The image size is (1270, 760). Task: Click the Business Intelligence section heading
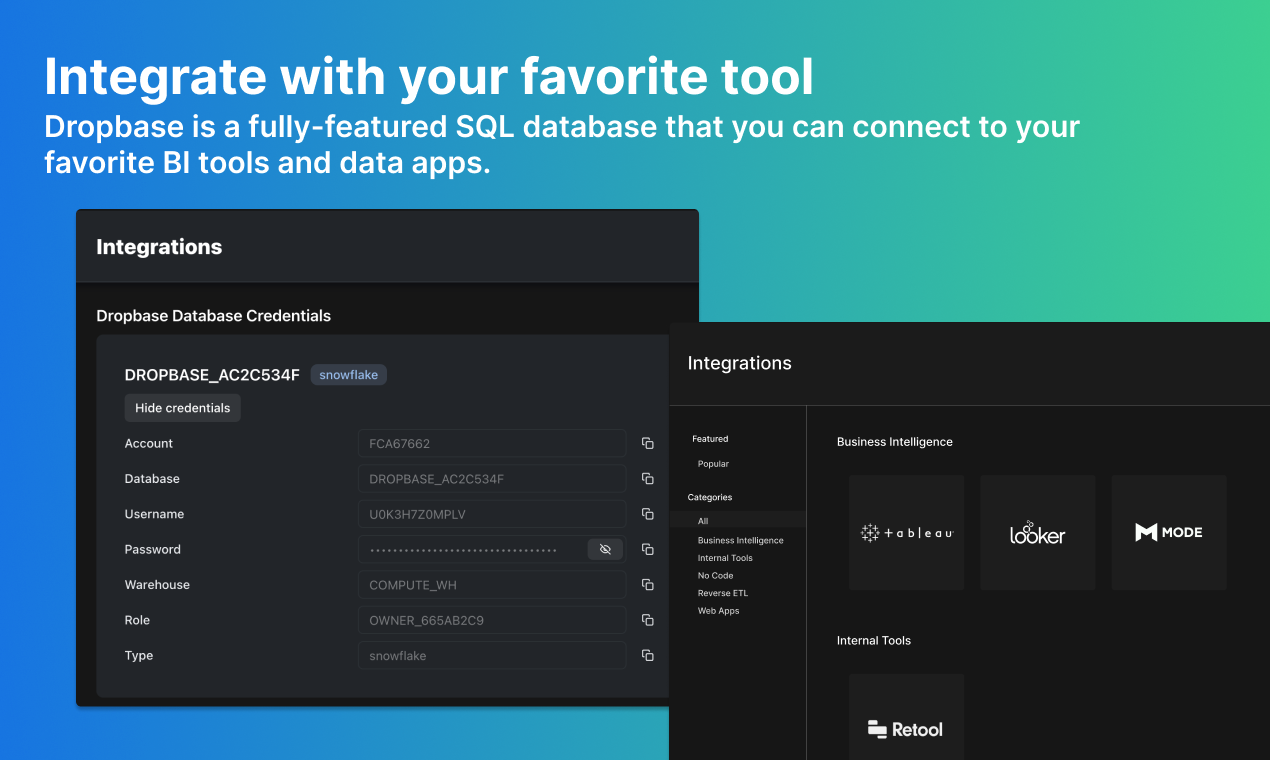coord(895,441)
